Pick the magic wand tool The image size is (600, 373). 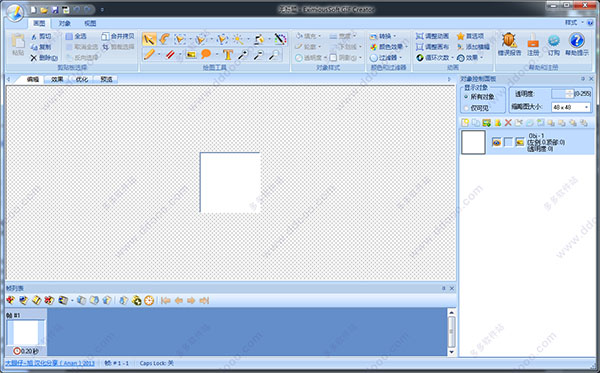[x=238, y=39]
